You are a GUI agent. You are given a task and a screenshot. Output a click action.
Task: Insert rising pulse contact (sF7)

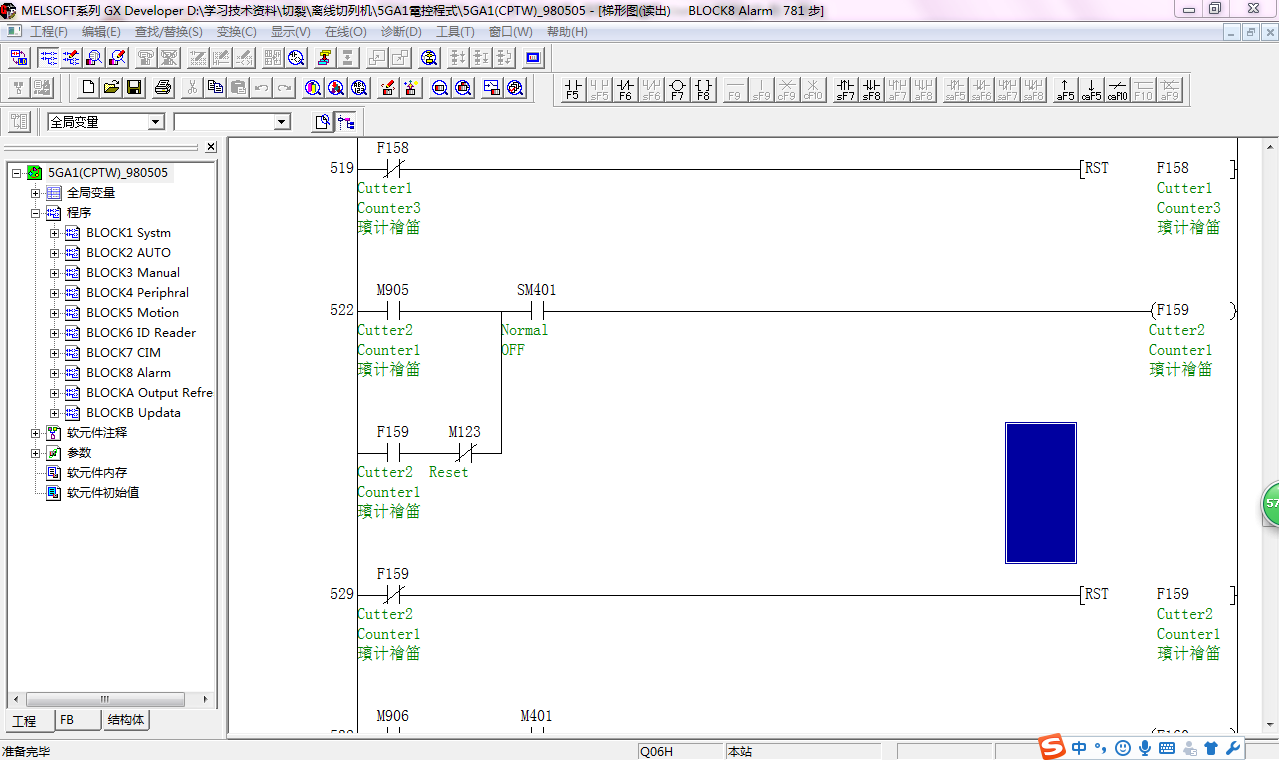point(846,89)
